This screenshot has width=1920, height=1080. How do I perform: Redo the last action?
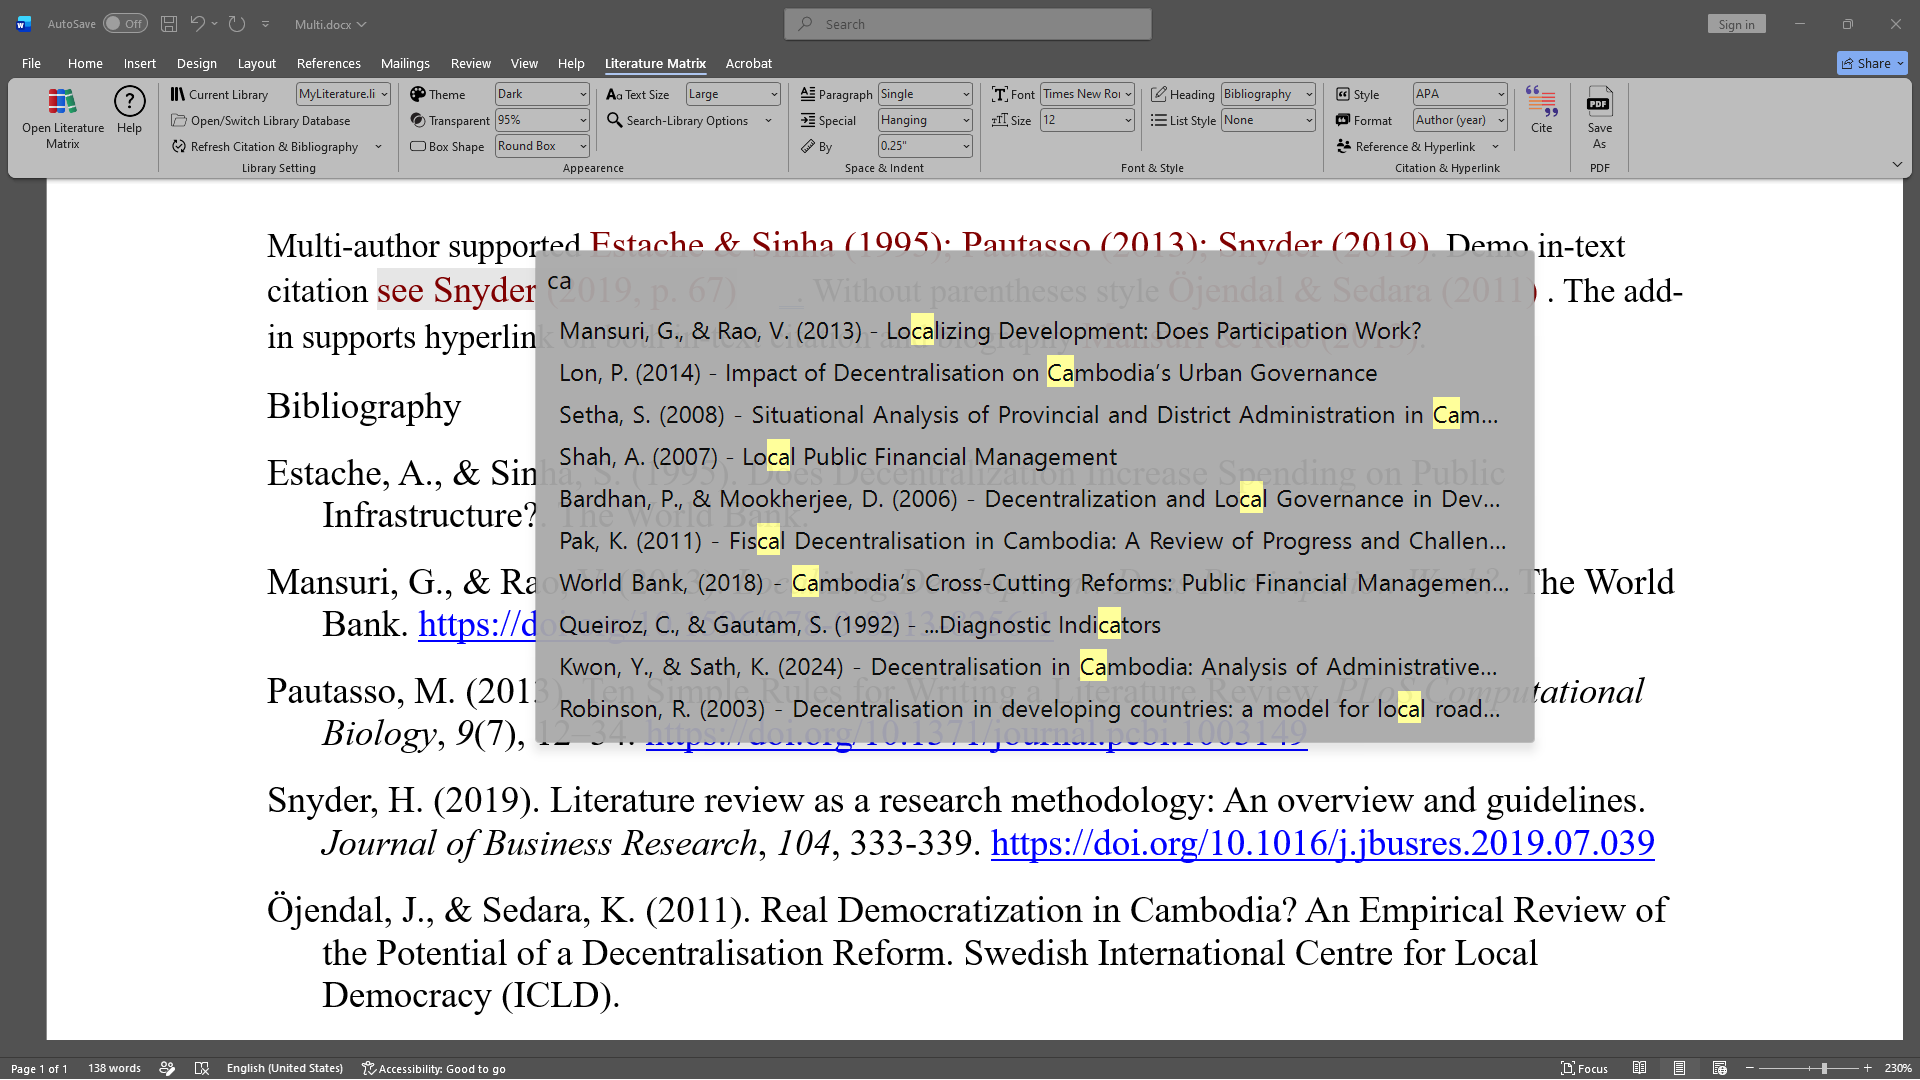[237, 24]
